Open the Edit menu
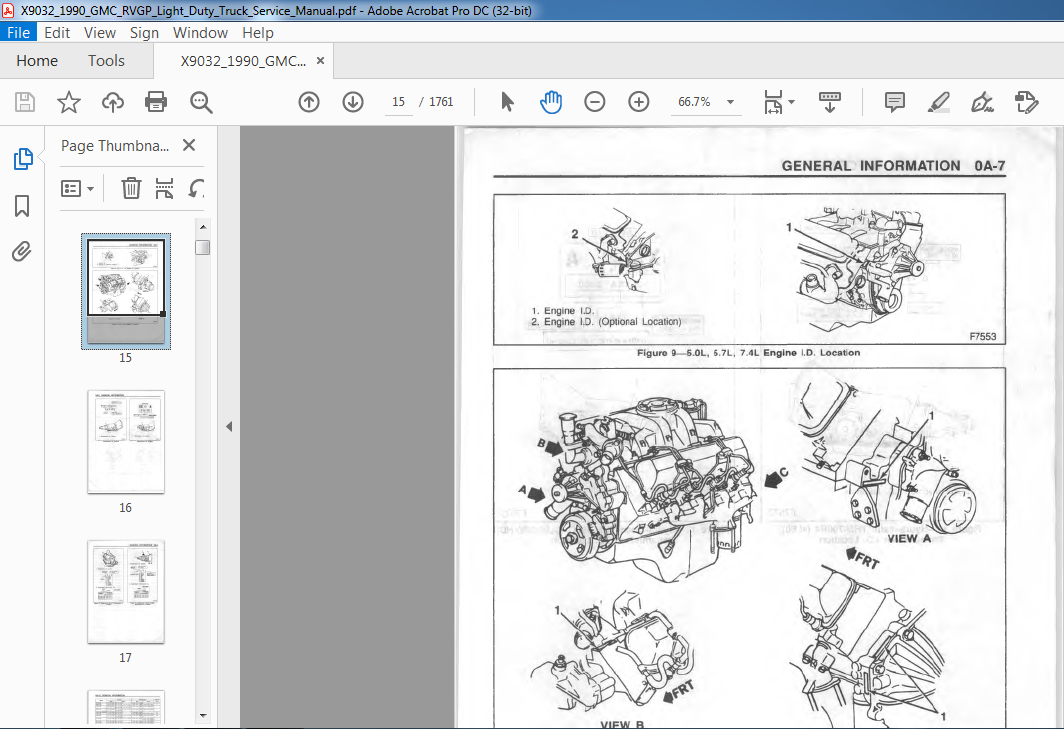The width and height of the screenshot is (1064, 729). click(57, 33)
